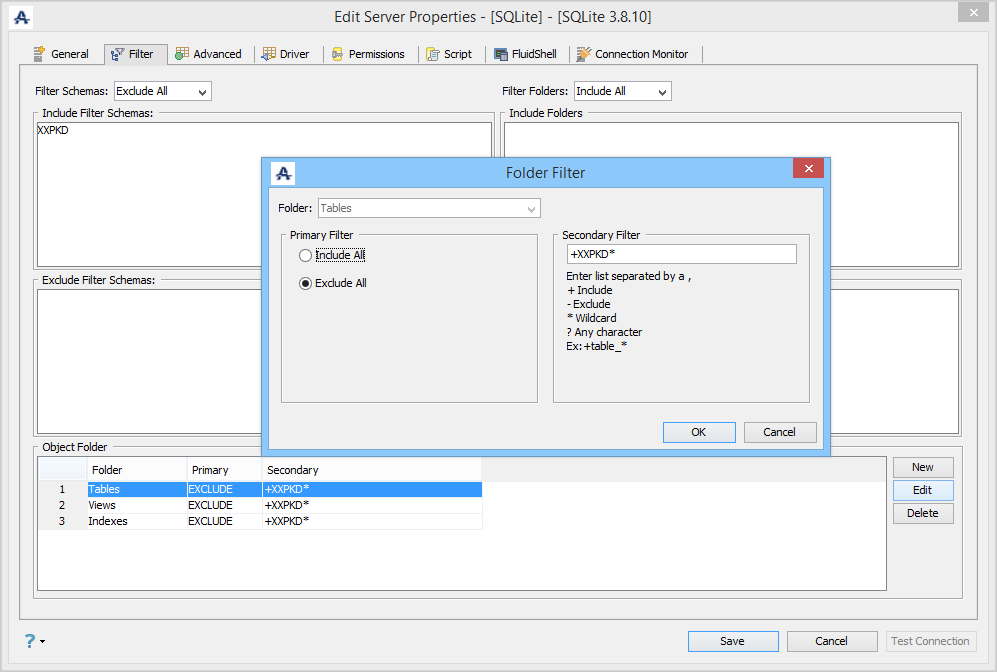Expand the help menu arrow
The width and height of the screenshot is (997, 672).
[x=43, y=641]
